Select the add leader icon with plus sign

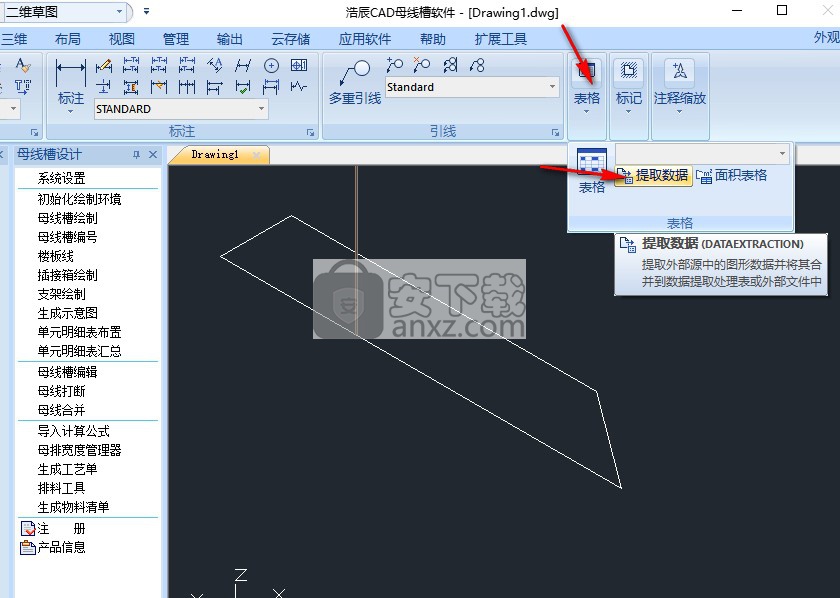pyautogui.click(x=394, y=65)
